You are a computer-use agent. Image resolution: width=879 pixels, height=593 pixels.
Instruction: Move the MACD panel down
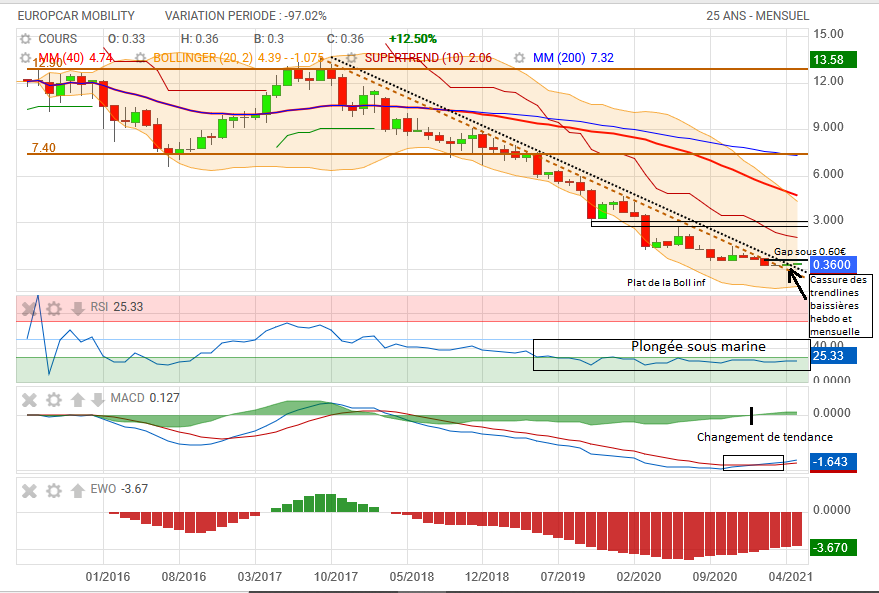coord(98,399)
